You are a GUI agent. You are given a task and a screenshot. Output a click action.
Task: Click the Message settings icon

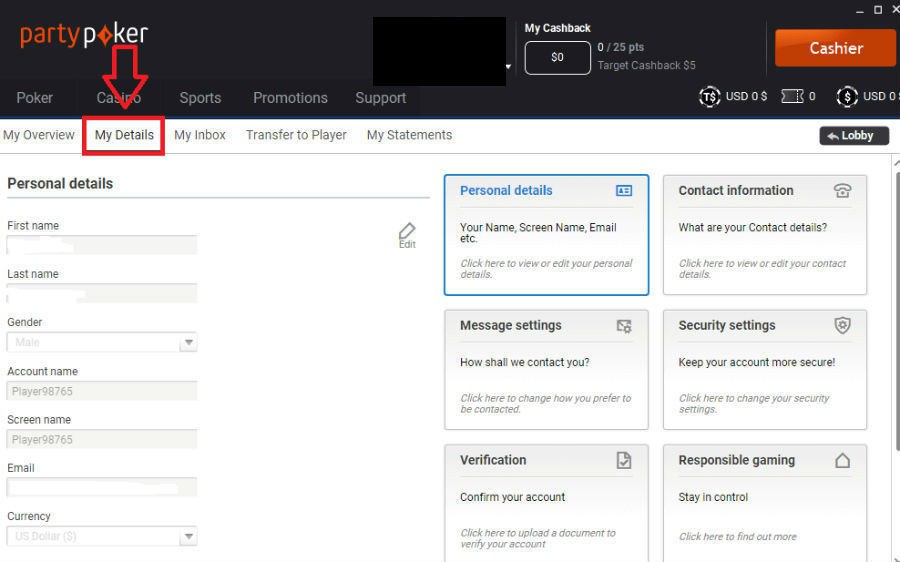tap(624, 326)
